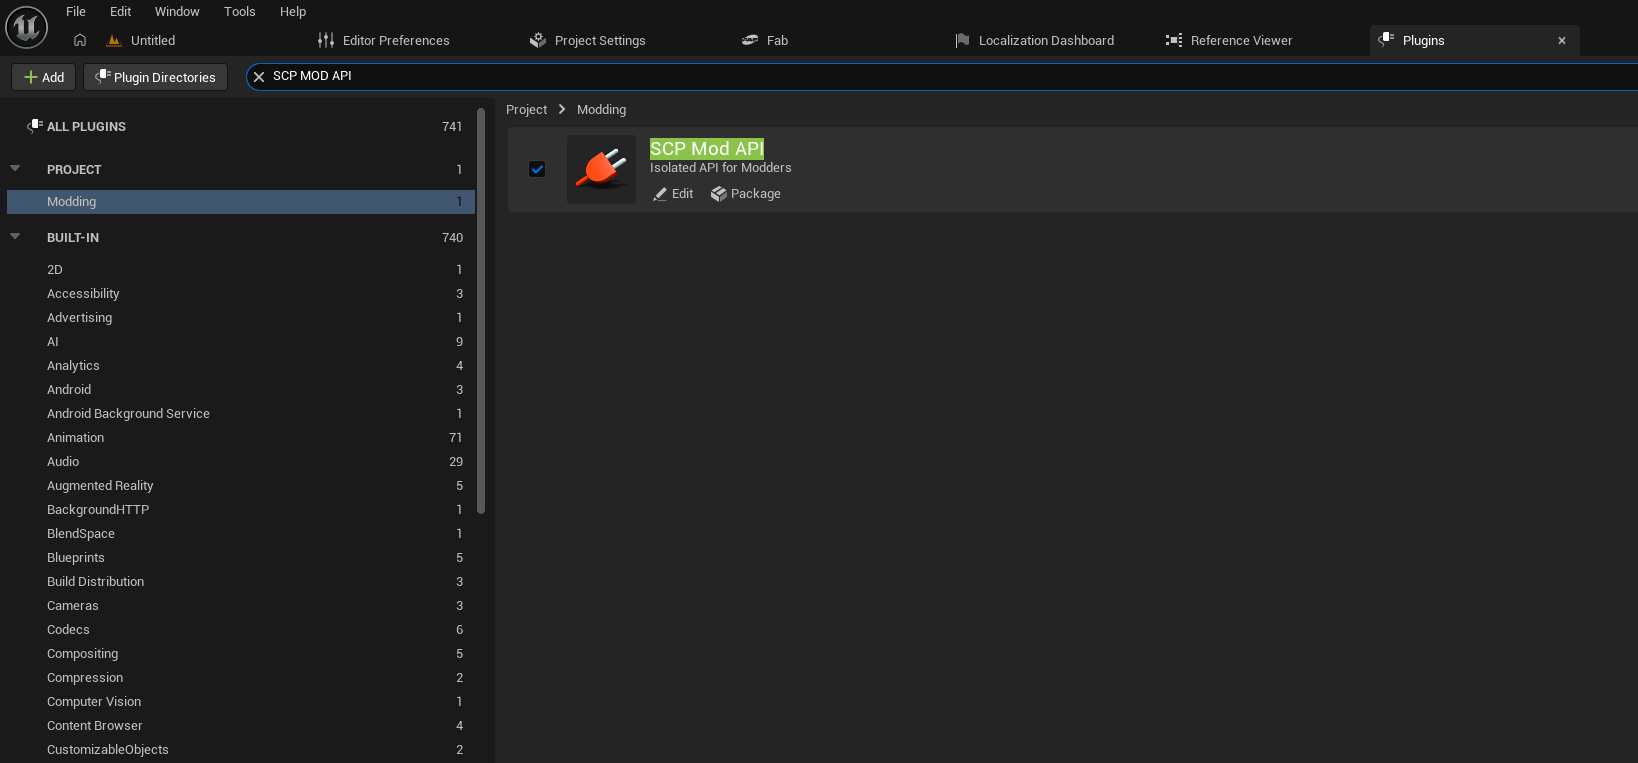
Task: Click the Unreal Engine logo icon
Action: pos(27,27)
